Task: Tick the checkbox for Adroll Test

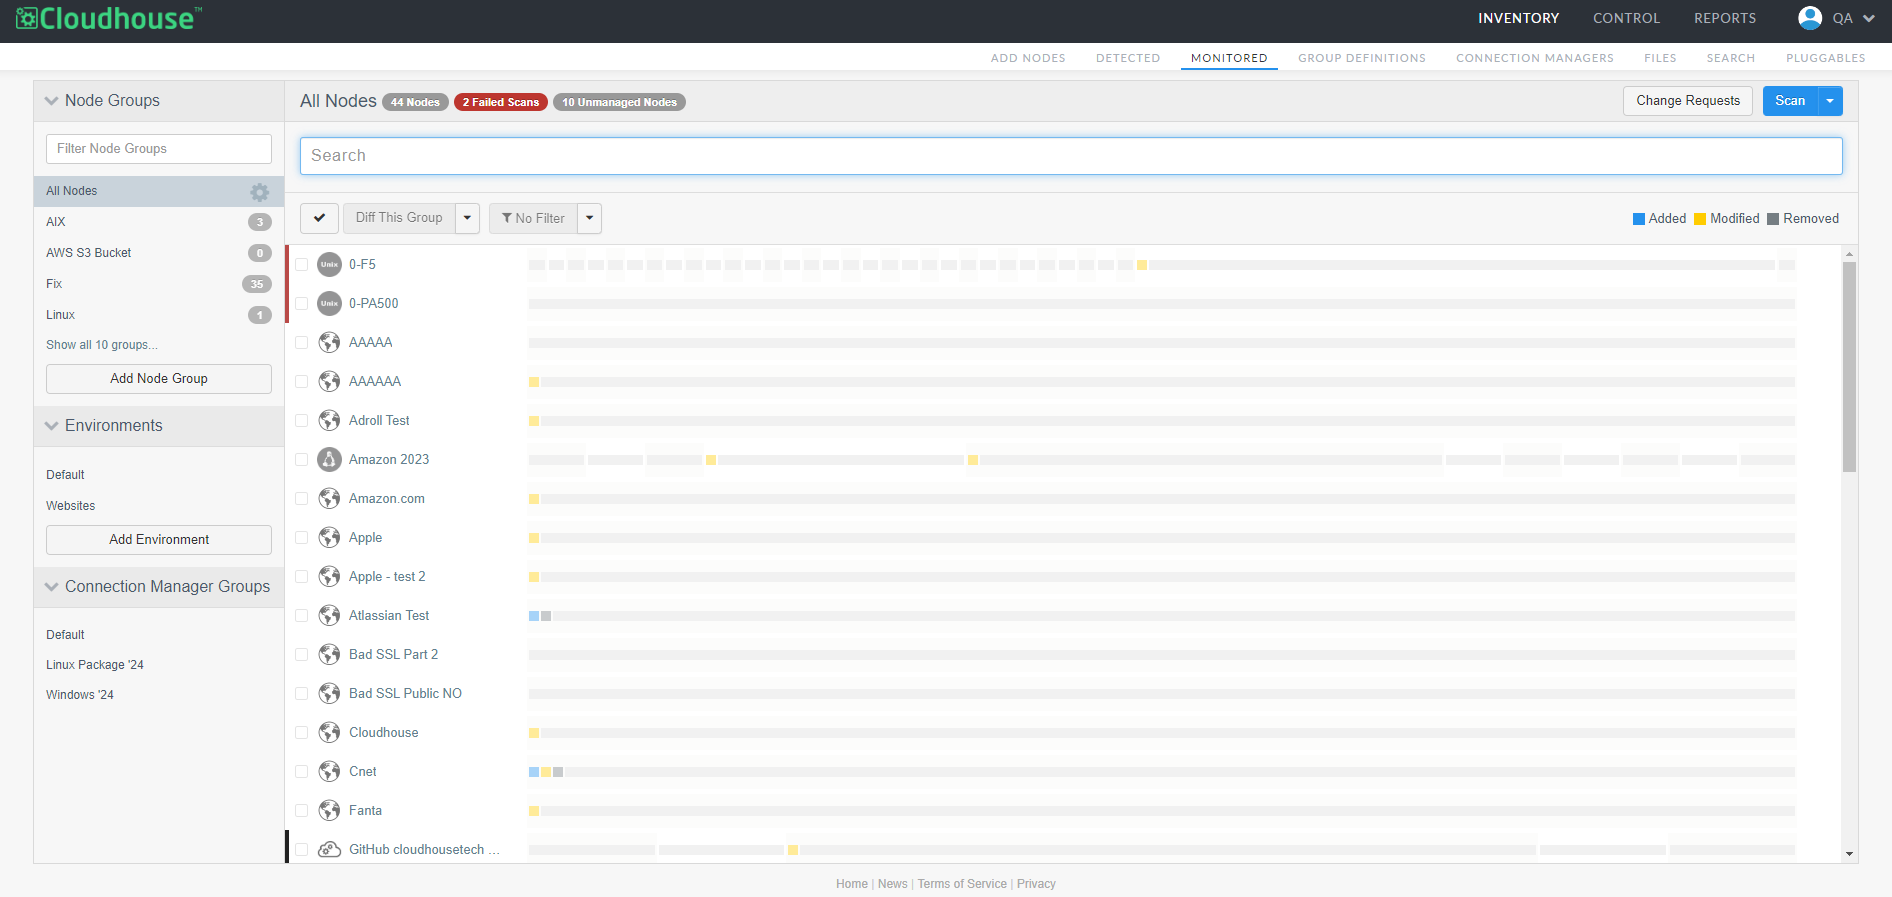Action: [301, 421]
